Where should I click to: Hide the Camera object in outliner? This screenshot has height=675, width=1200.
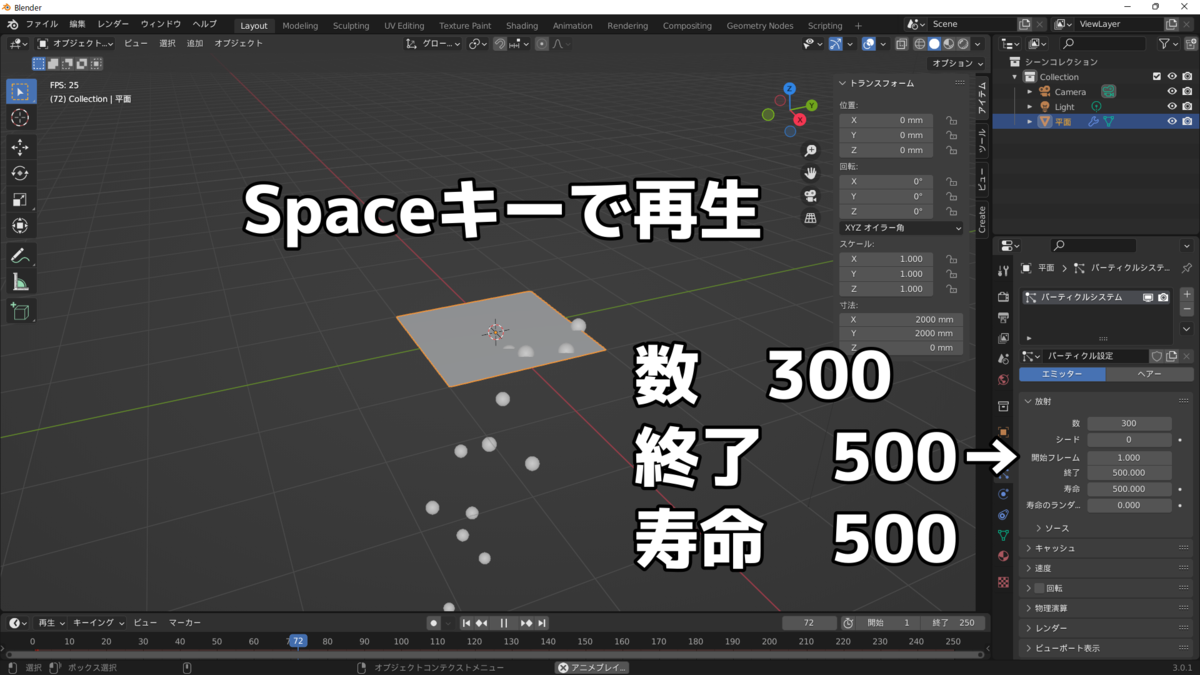(x=1172, y=91)
